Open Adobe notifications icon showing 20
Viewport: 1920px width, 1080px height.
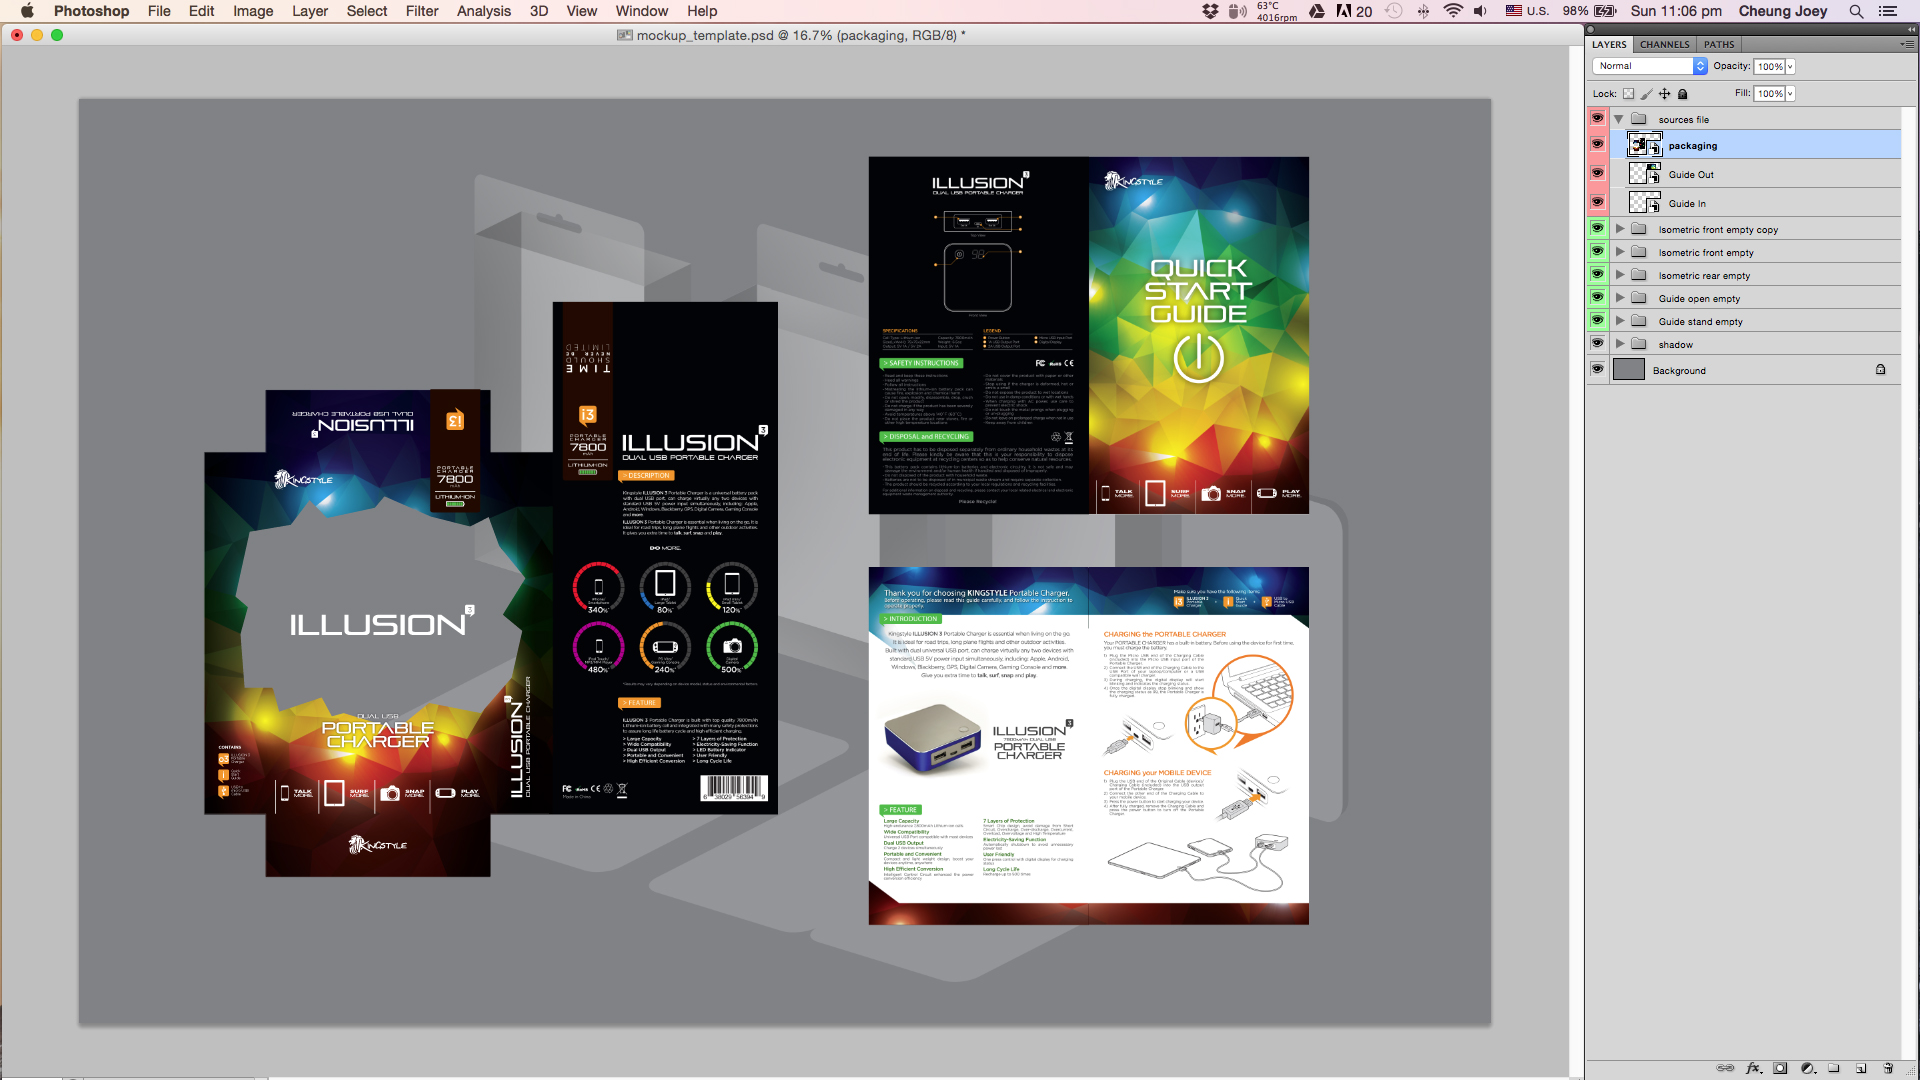[x=1354, y=11]
